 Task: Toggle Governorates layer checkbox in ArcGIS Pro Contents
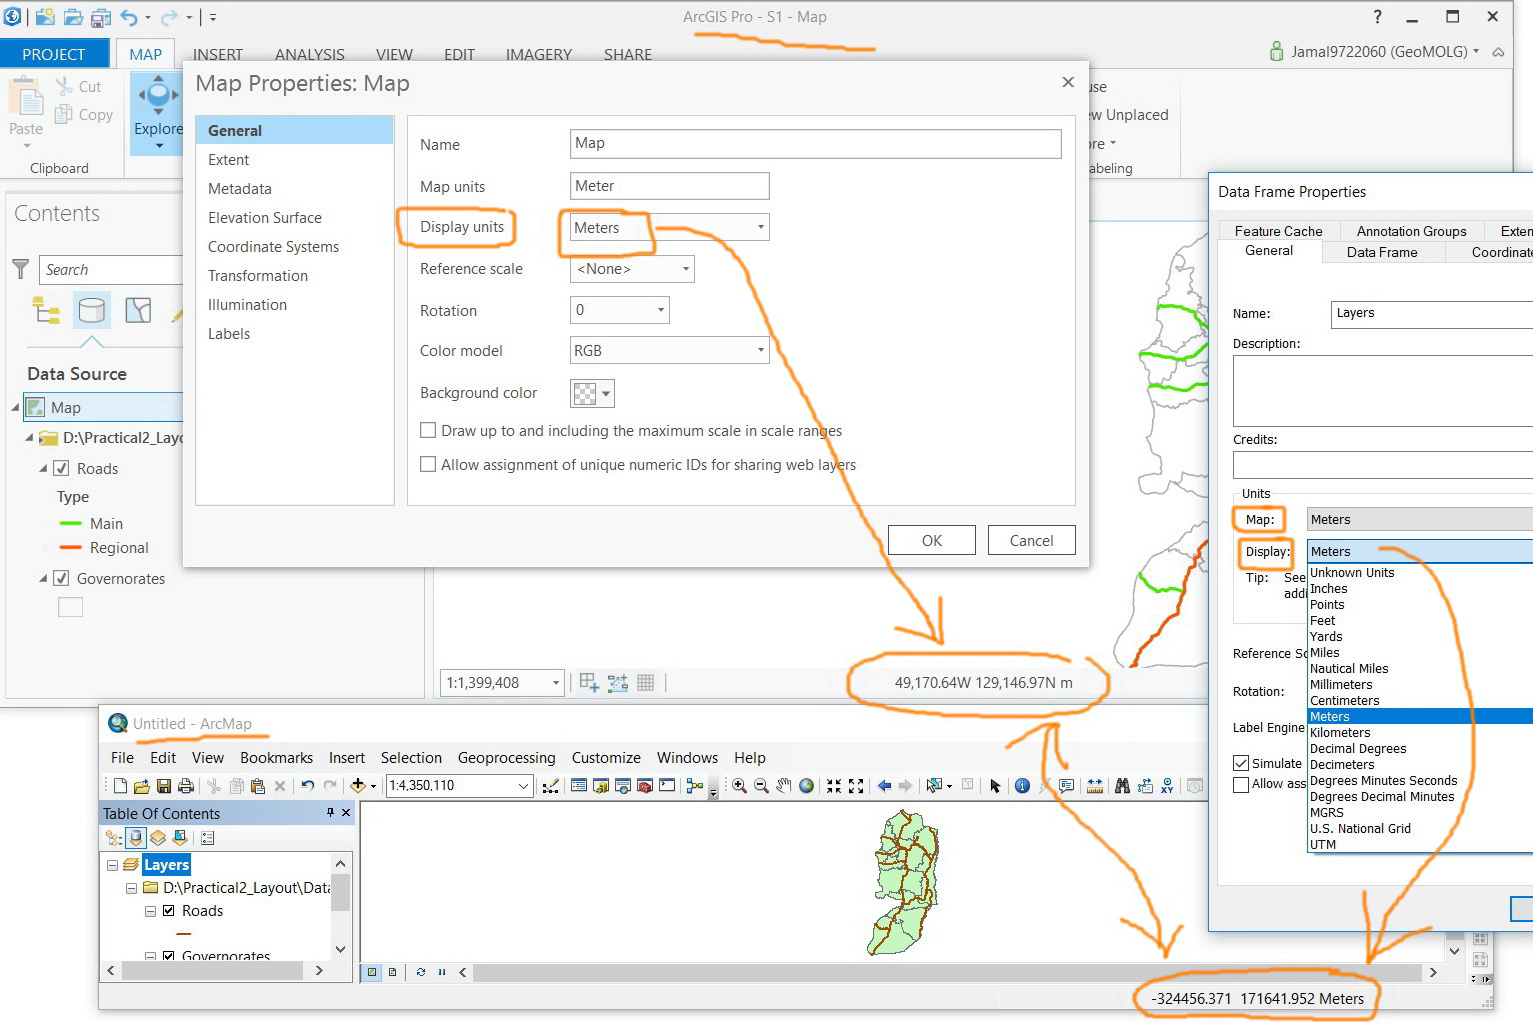pos(61,578)
